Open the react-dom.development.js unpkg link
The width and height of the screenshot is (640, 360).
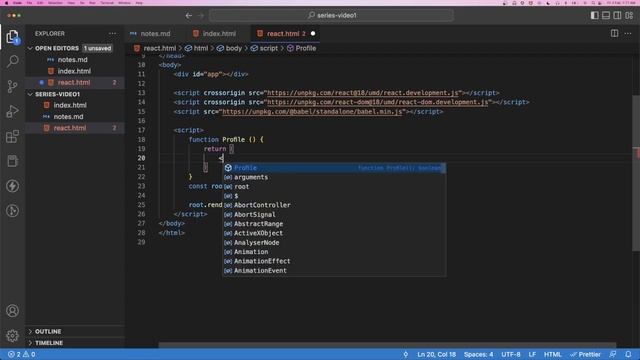pos(378,102)
